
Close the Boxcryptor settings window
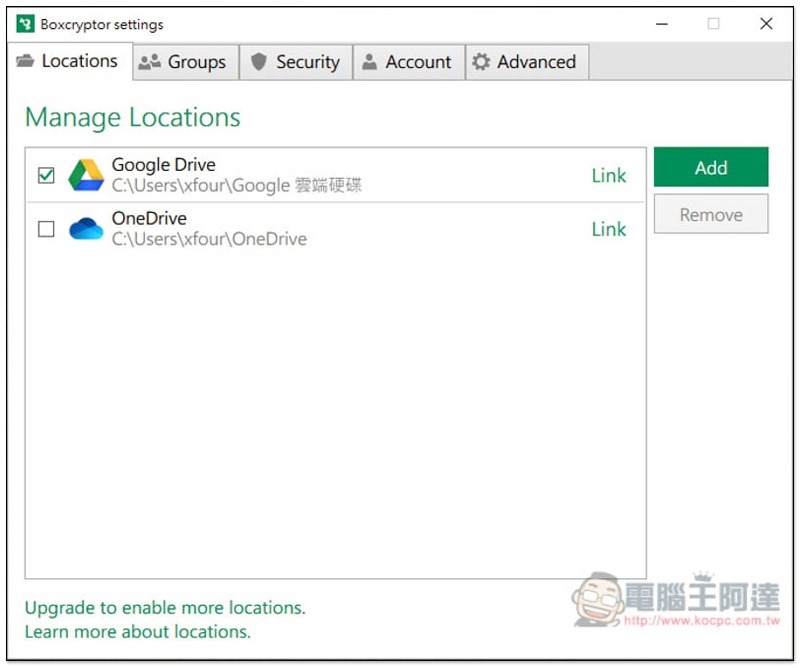coord(766,24)
